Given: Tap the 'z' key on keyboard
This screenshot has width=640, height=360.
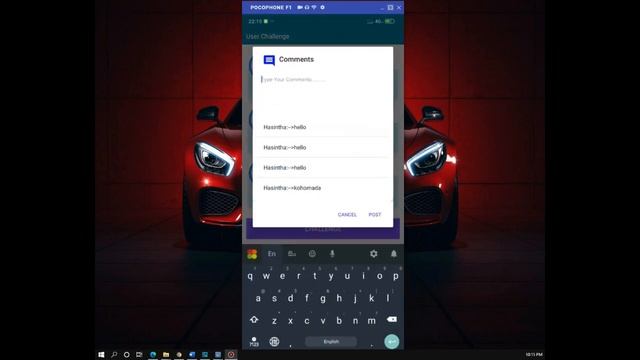Looking at the screenshot, I should 274,321.
